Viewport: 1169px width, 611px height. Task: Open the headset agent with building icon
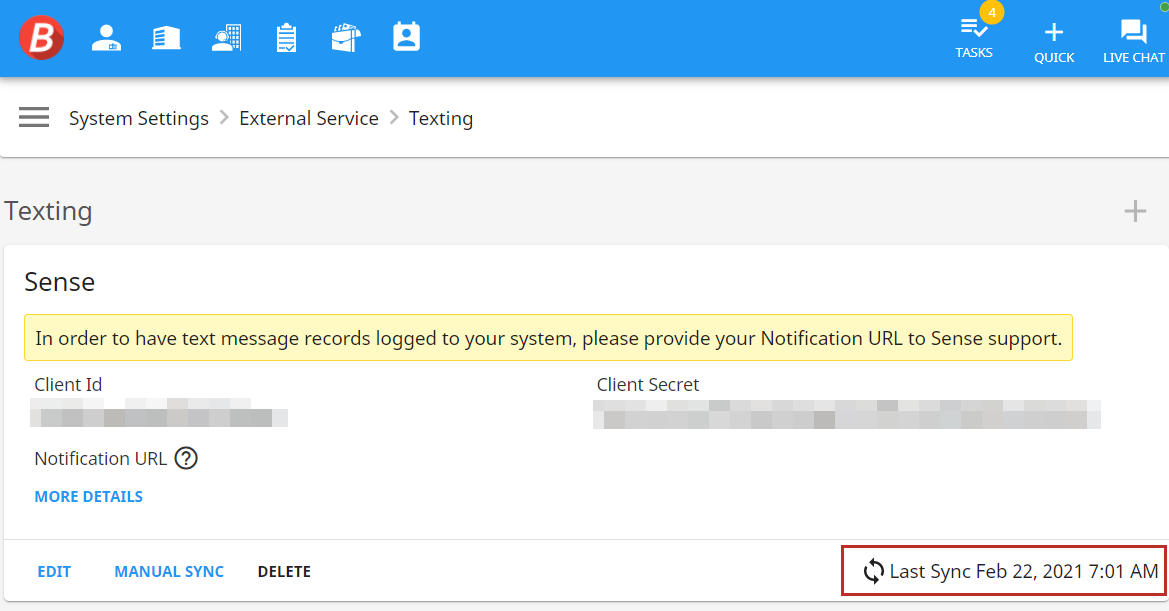(x=227, y=38)
